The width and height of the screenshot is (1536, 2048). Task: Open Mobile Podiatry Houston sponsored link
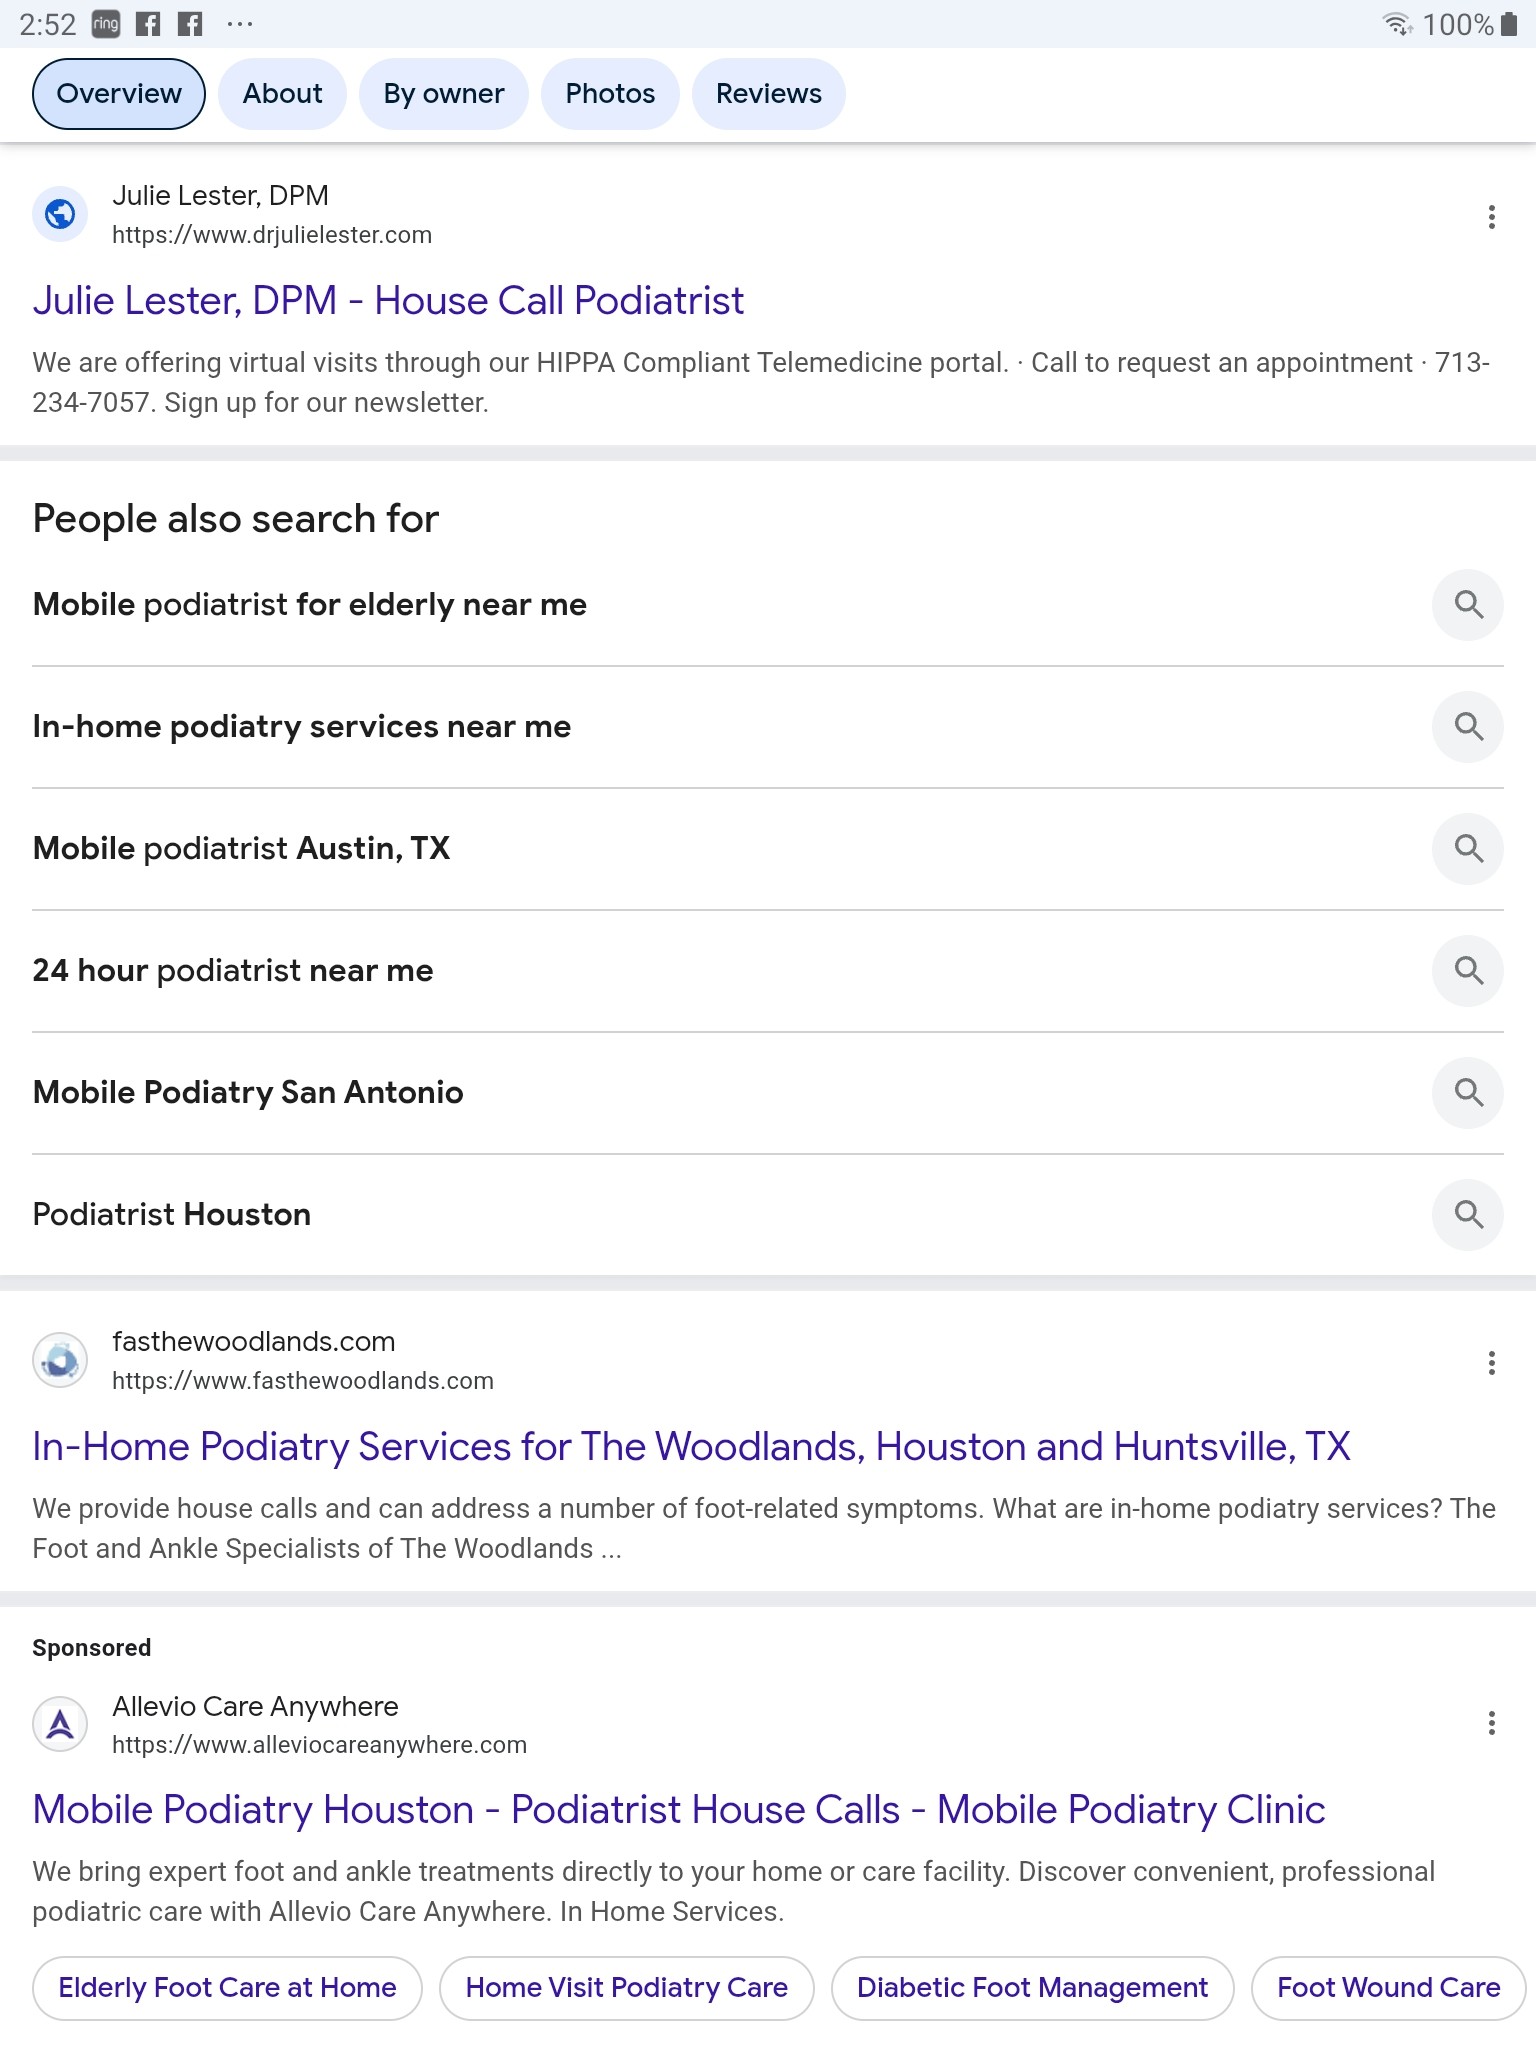coord(679,1810)
